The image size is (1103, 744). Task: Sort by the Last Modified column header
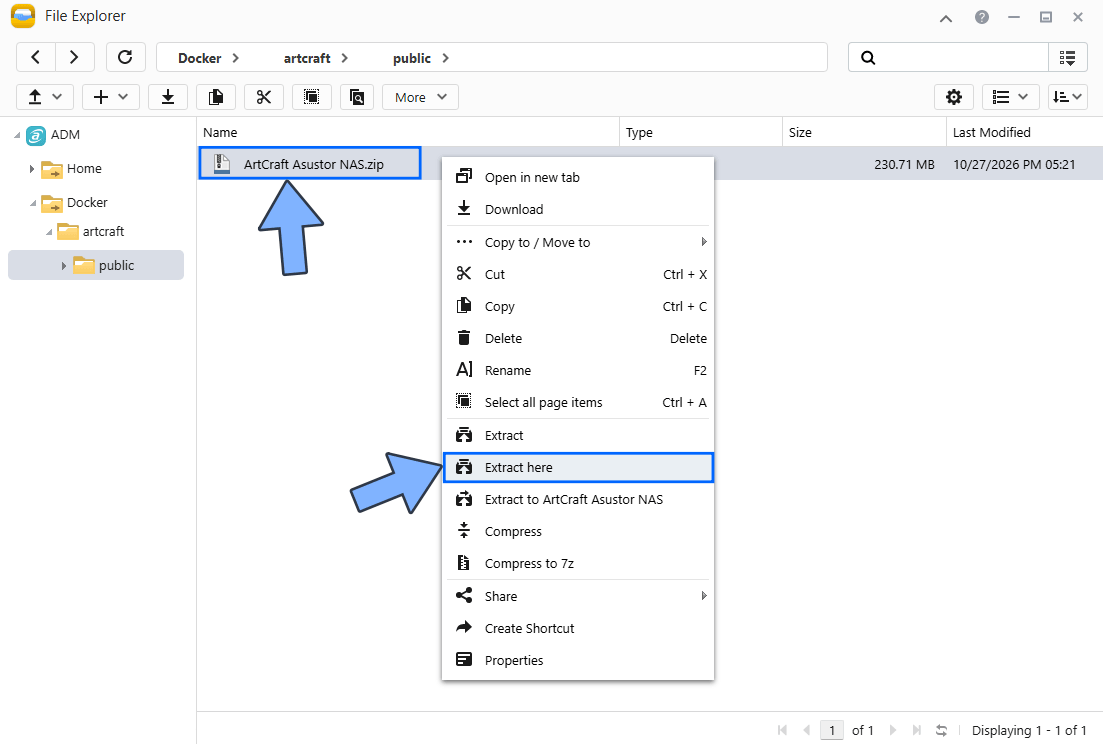click(x=1024, y=132)
